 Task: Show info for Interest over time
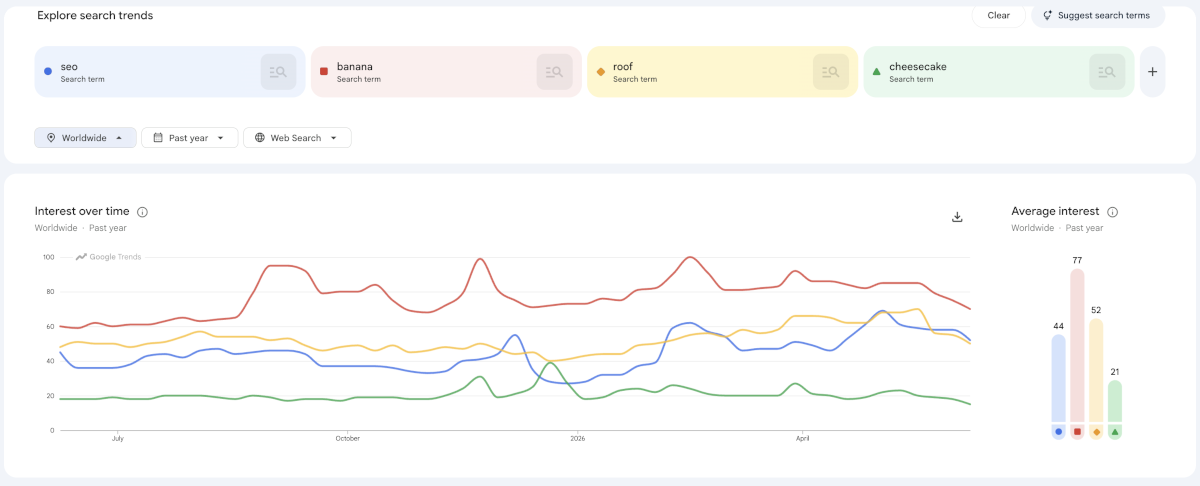click(142, 212)
